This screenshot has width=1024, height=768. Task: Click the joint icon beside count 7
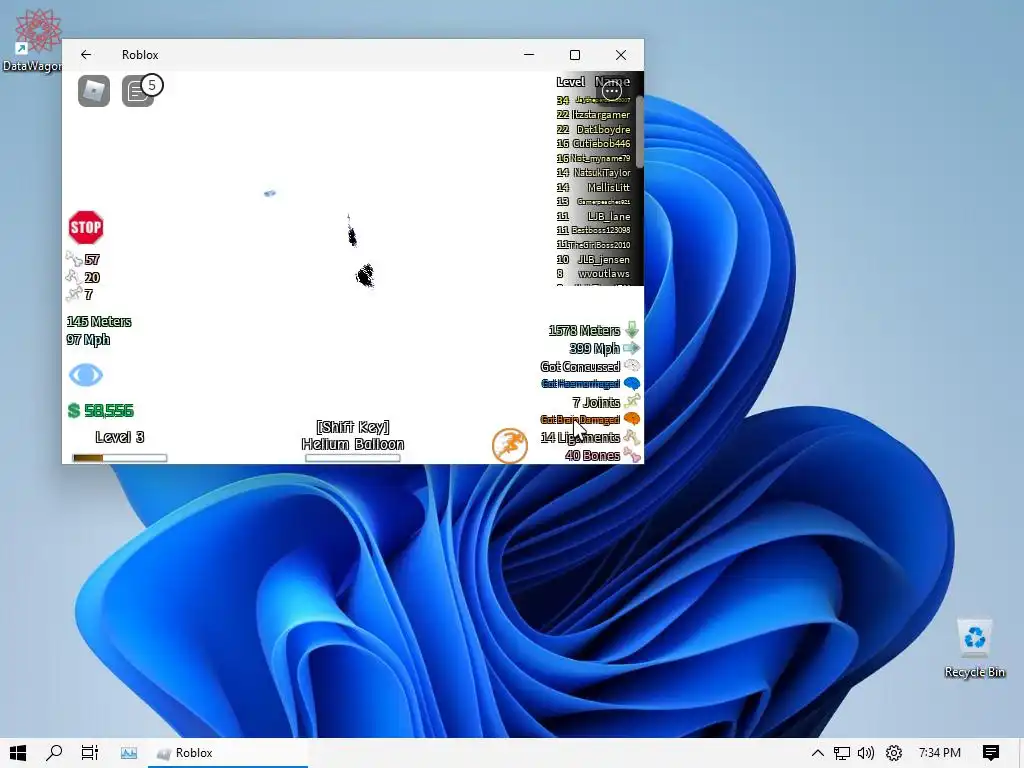[74, 294]
